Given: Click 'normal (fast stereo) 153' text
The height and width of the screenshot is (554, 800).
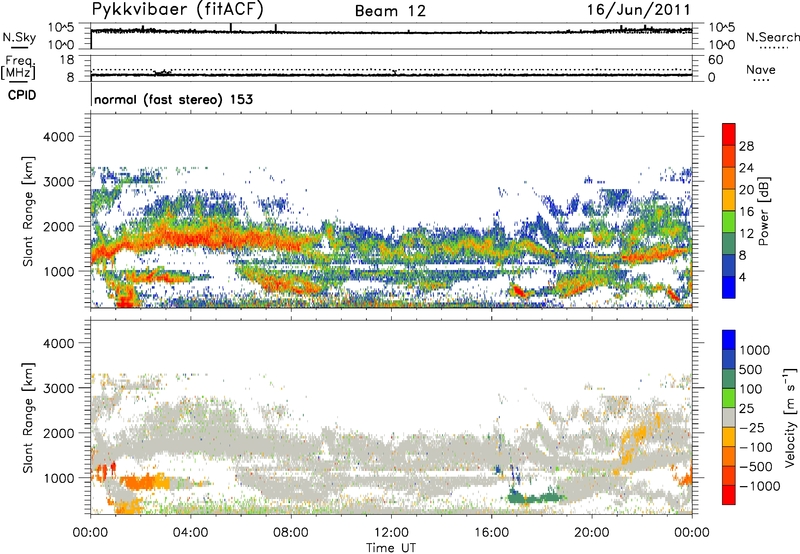Looking at the screenshot, I should pos(173,99).
